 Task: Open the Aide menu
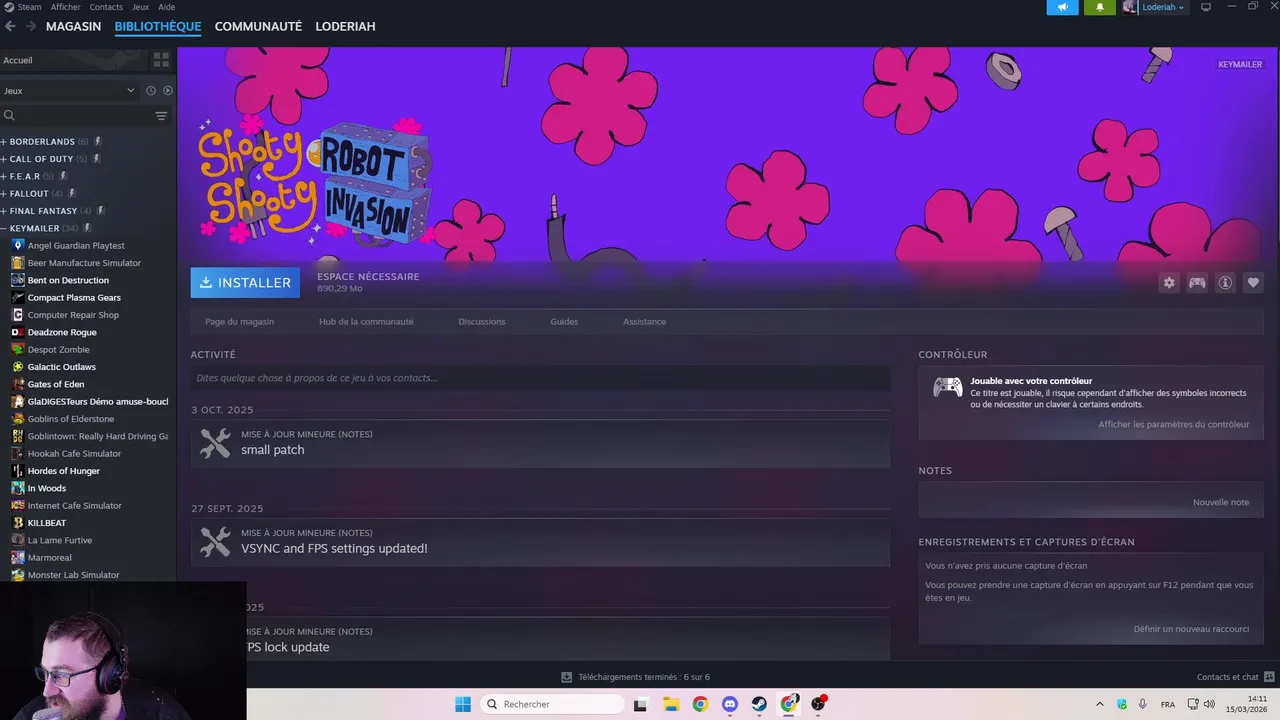tap(166, 7)
